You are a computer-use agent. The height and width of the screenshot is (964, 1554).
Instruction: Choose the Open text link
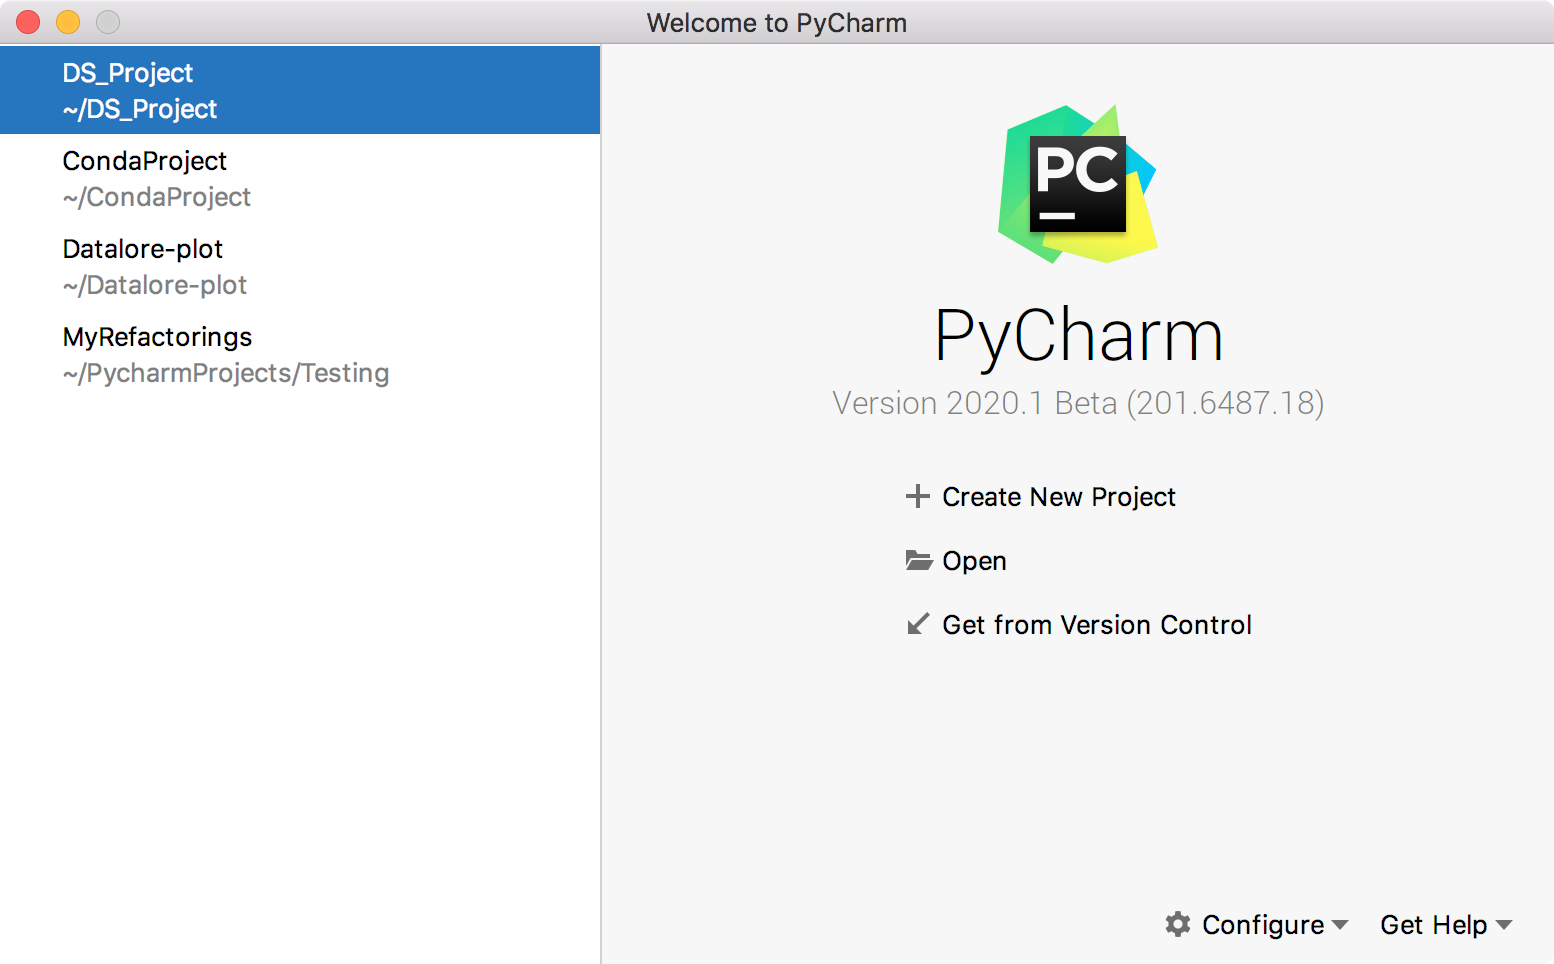[x=974, y=561]
